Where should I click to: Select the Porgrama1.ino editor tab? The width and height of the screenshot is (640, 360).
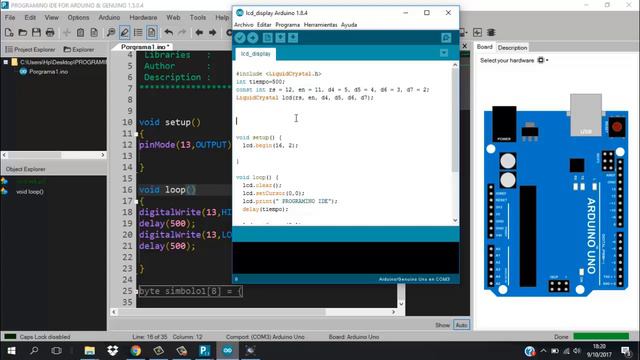[x=145, y=47]
